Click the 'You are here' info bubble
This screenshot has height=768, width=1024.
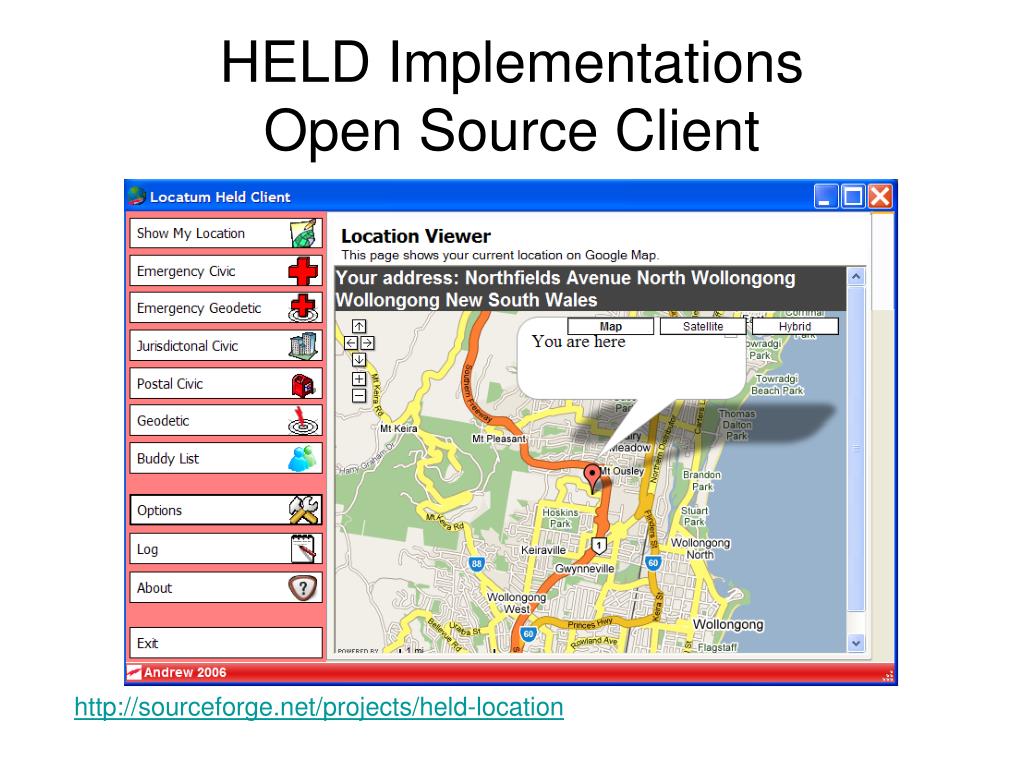click(632, 358)
